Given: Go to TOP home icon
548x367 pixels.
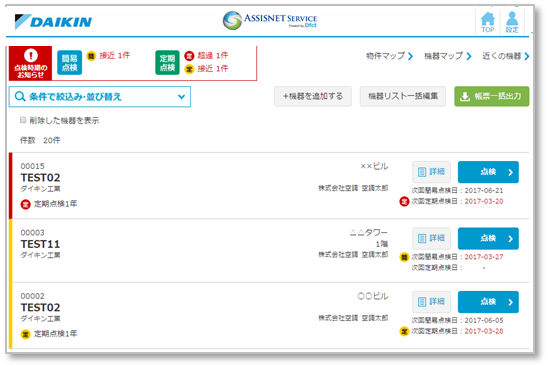Looking at the screenshot, I should click(x=488, y=23).
